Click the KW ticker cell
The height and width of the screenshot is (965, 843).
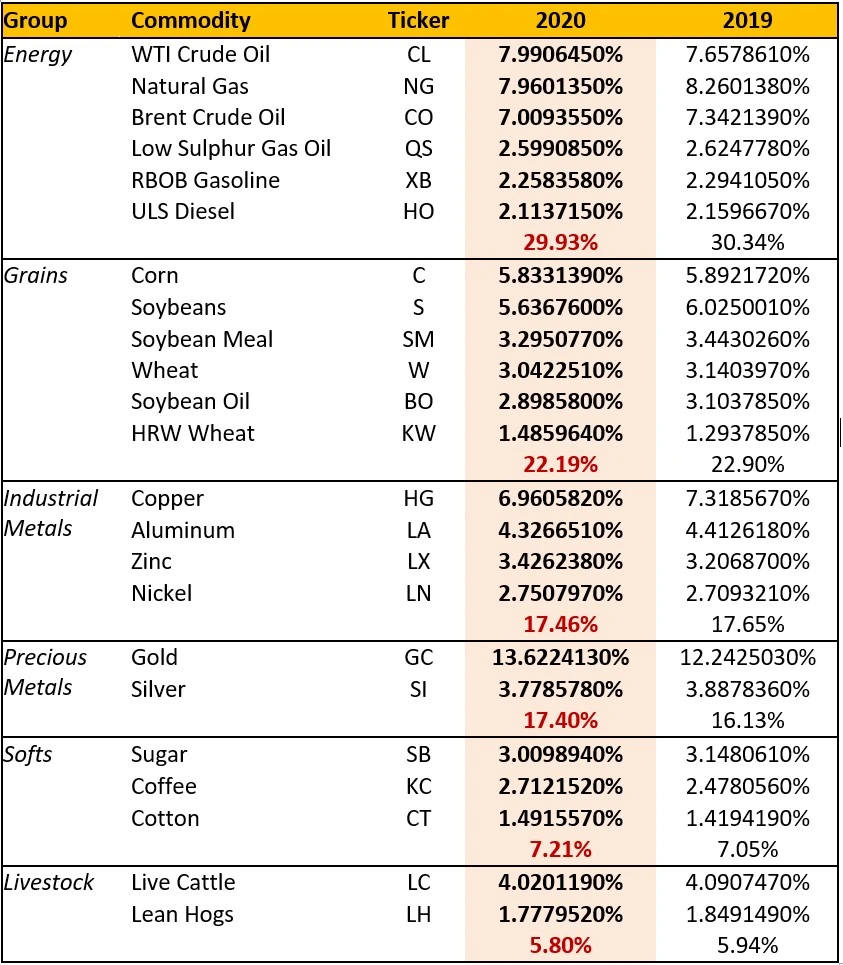coord(419,433)
